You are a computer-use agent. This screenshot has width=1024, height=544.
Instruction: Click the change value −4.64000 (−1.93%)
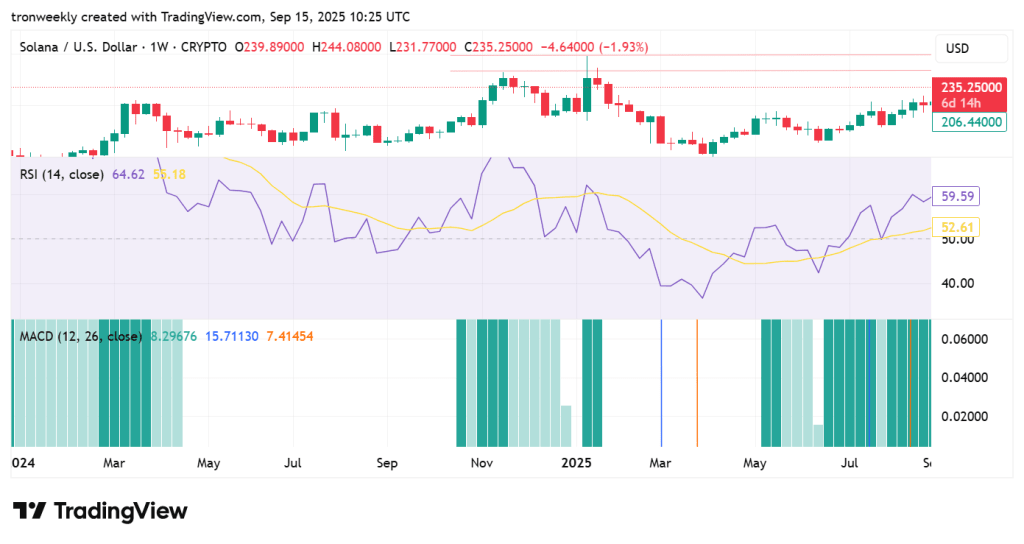click(594, 47)
